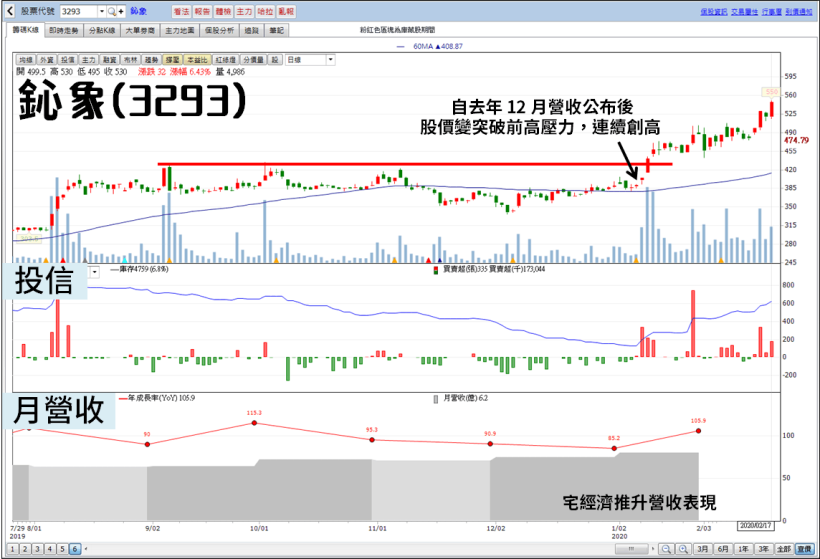
Task: Open the 哈拉 red button
Action: [x=265, y=12]
